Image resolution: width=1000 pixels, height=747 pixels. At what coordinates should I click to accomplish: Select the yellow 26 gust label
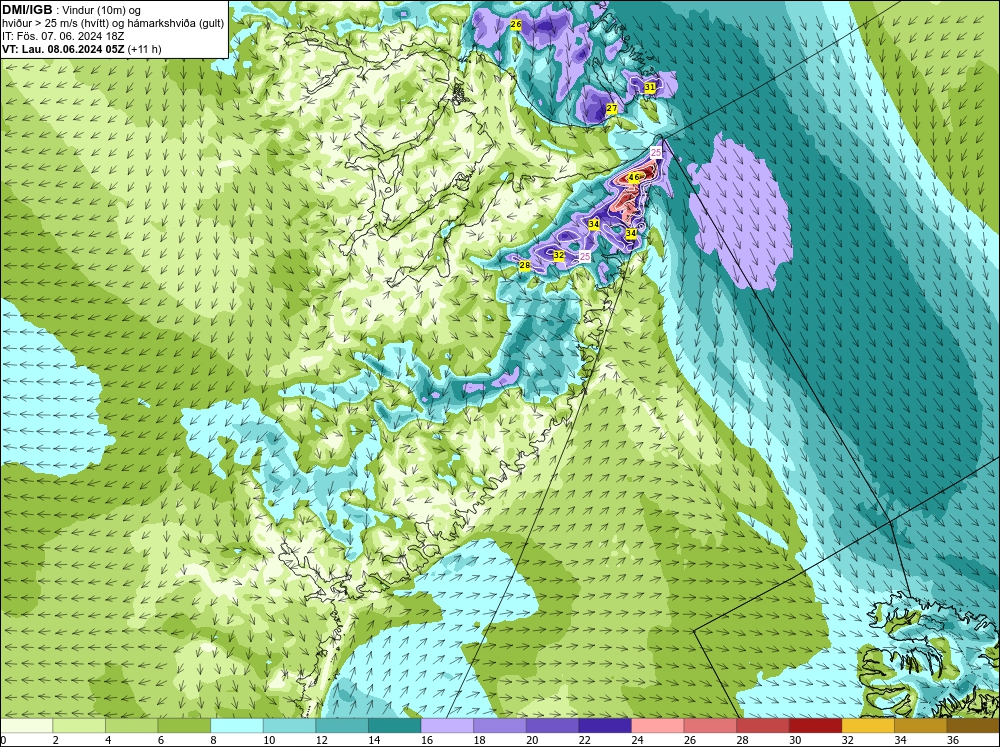tap(516, 24)
